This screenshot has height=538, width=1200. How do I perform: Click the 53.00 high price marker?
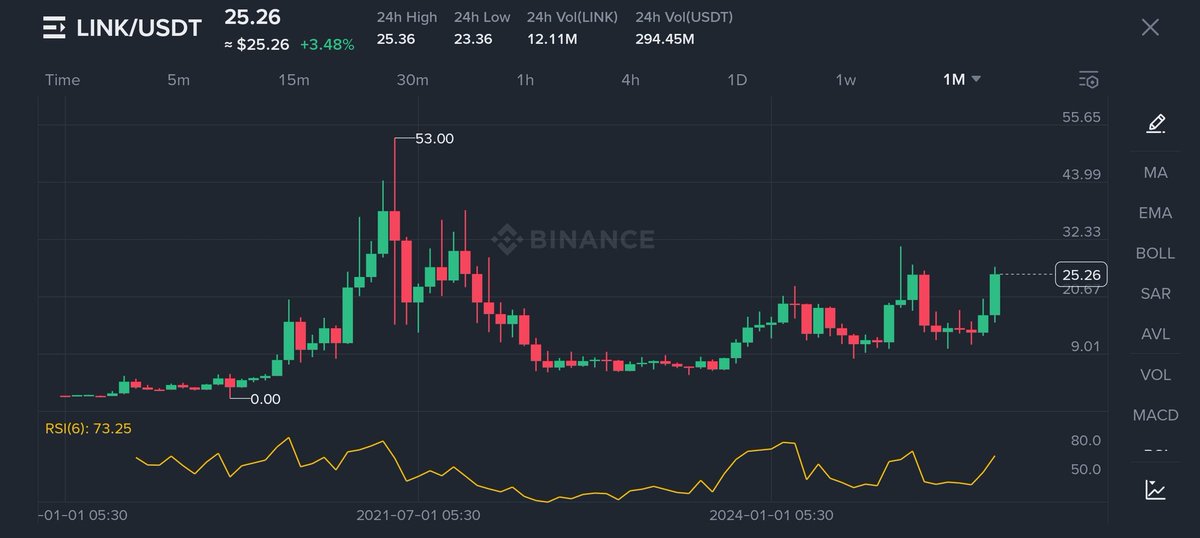(x=435, y=139)
